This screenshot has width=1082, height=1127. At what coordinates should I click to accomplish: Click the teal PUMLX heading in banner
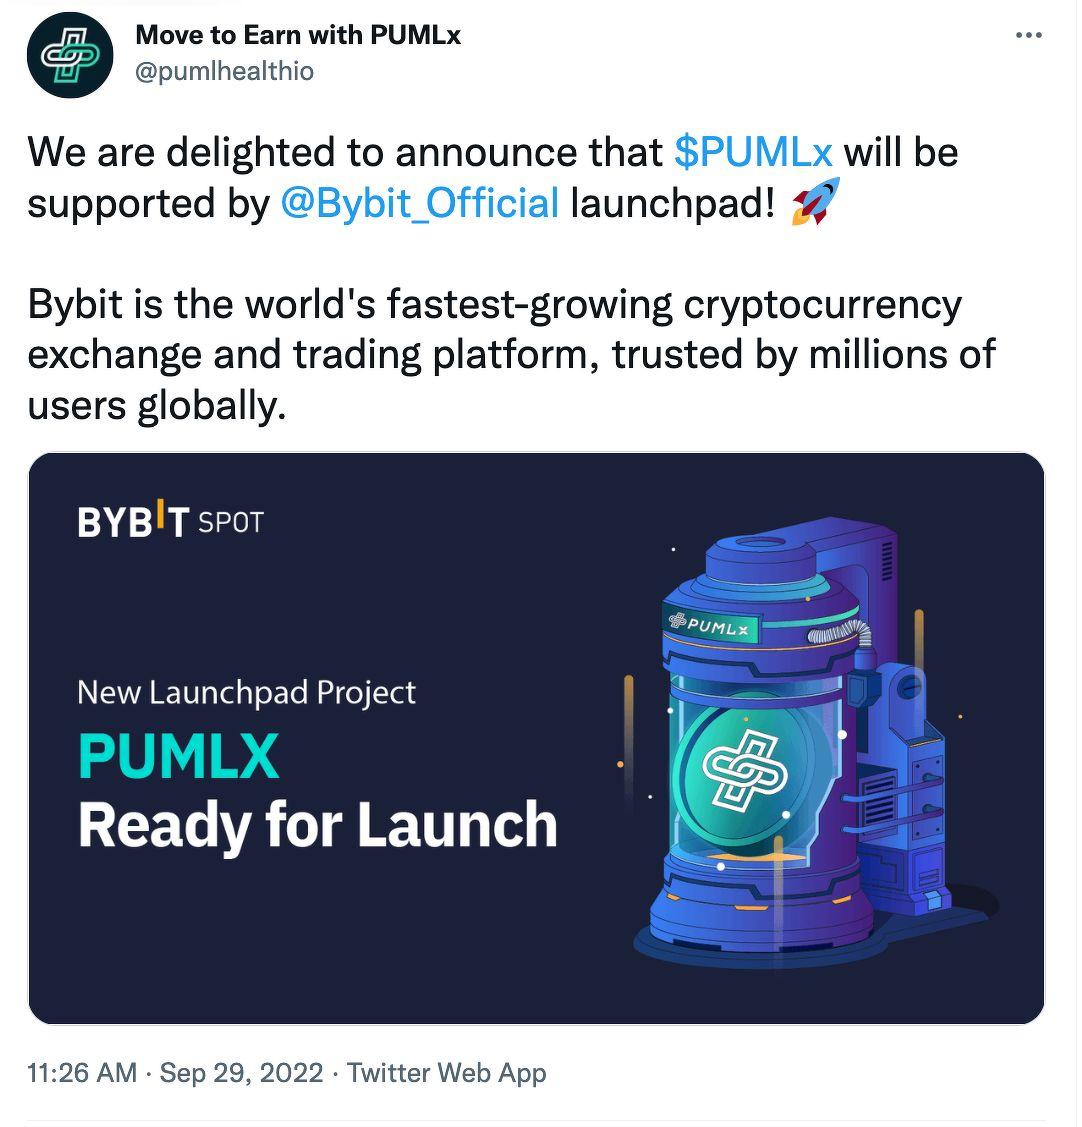pos(178,757)
